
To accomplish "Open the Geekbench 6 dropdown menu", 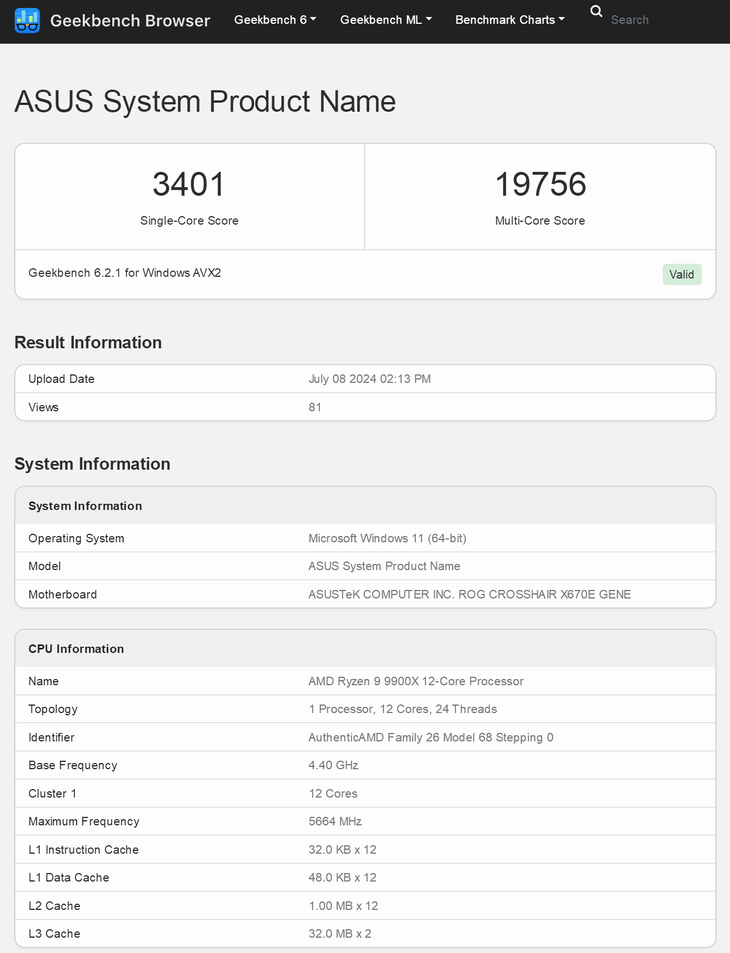I will [275, 20].
